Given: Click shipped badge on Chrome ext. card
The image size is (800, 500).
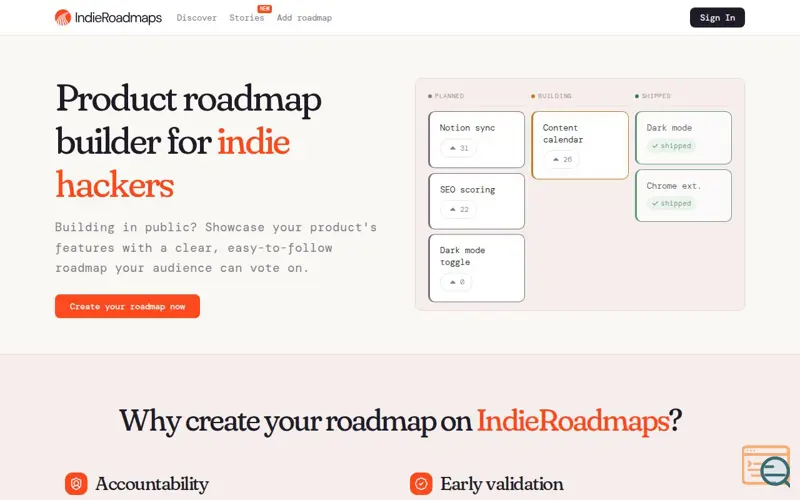Looking at the screenshot, I should (671, 204).
